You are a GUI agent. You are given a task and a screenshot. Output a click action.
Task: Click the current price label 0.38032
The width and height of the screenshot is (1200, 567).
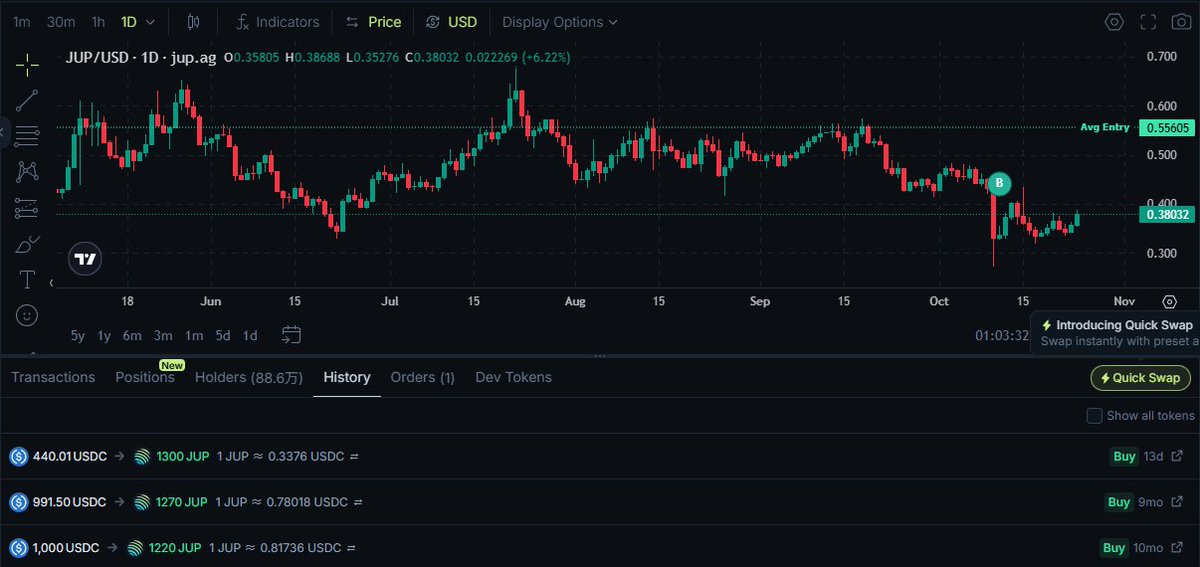pyautogui.click(x=1168, y=213)
